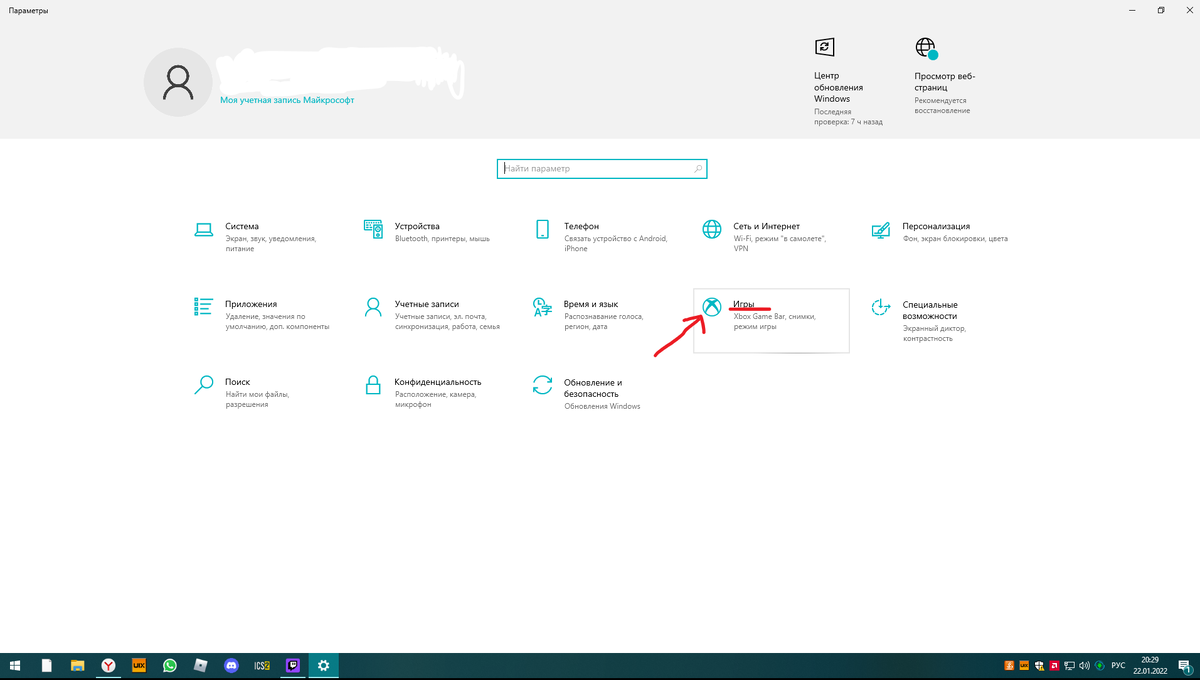Open the notification center with one alert
The height and width of the screenshot is (680, 1200).
(x=1185, y=666)
